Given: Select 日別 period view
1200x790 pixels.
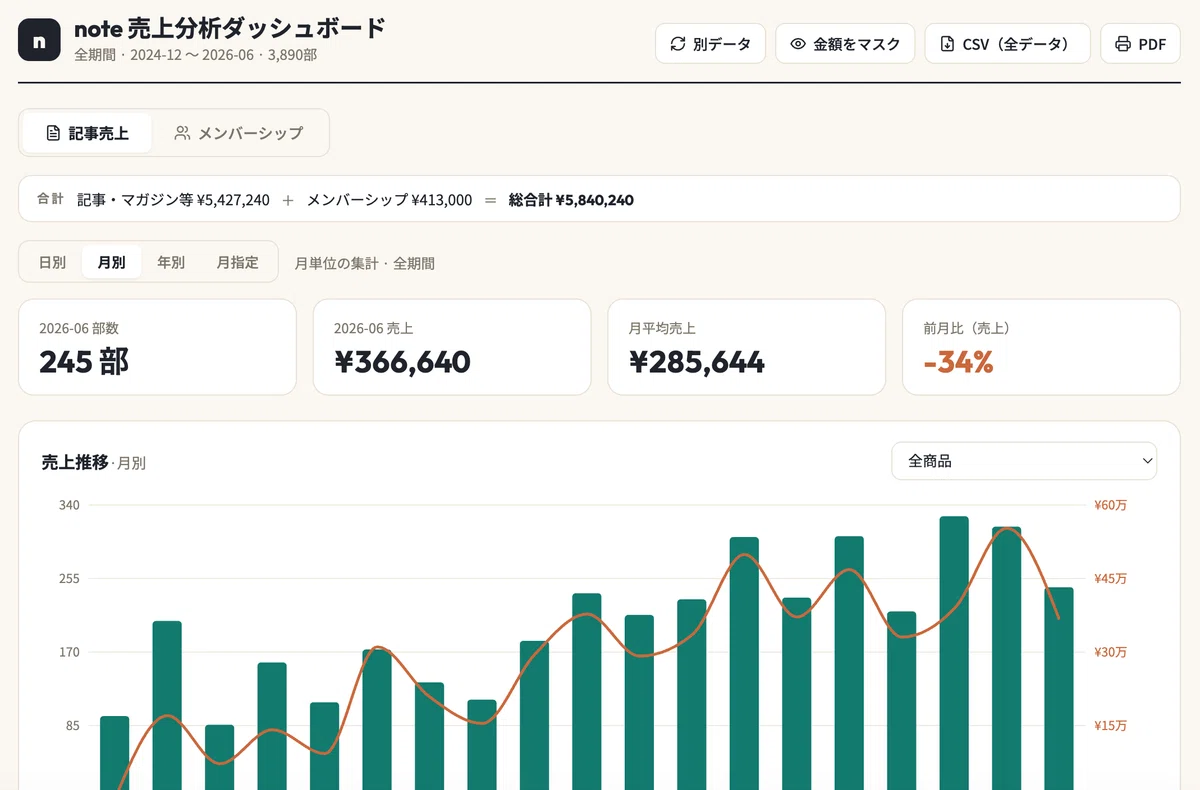Looking at the screenshot, I should [52, 262].
